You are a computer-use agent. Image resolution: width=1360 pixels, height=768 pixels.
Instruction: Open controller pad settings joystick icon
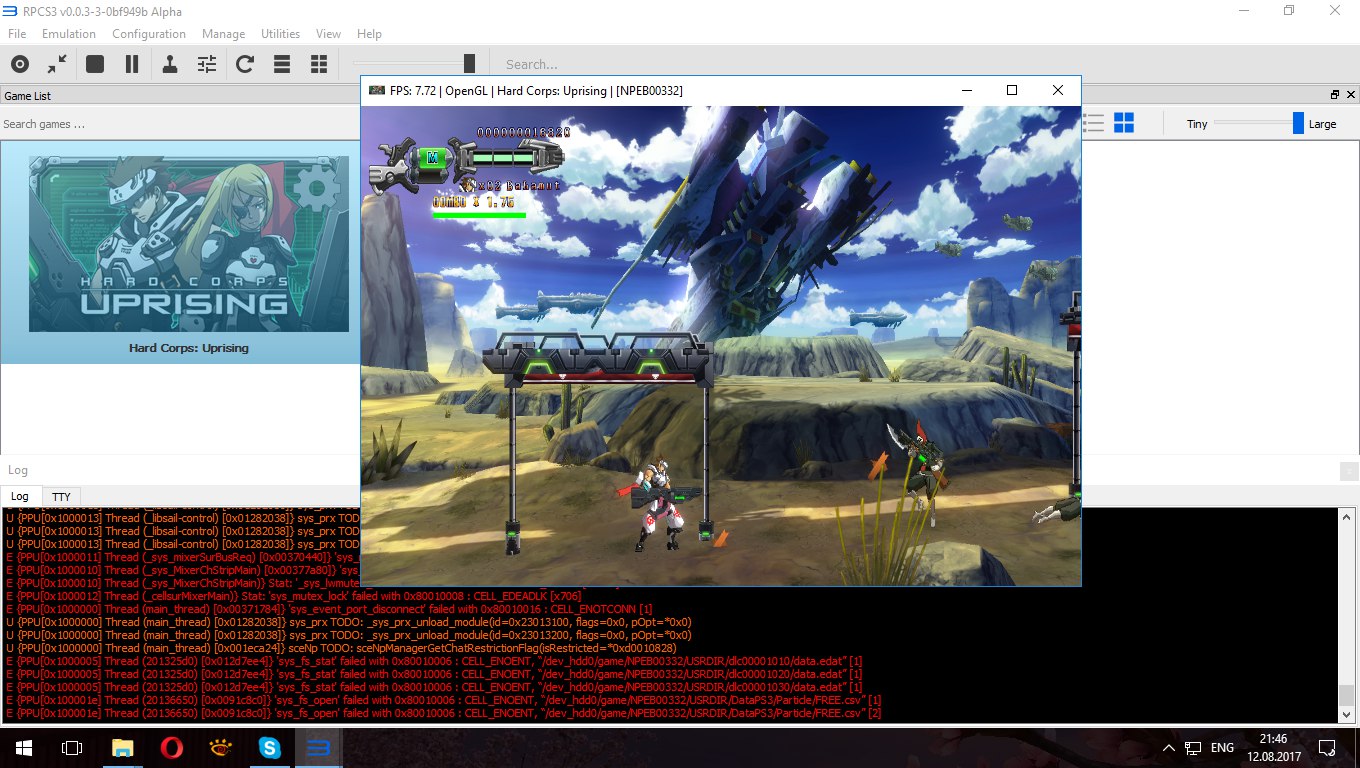coord(170,64)
